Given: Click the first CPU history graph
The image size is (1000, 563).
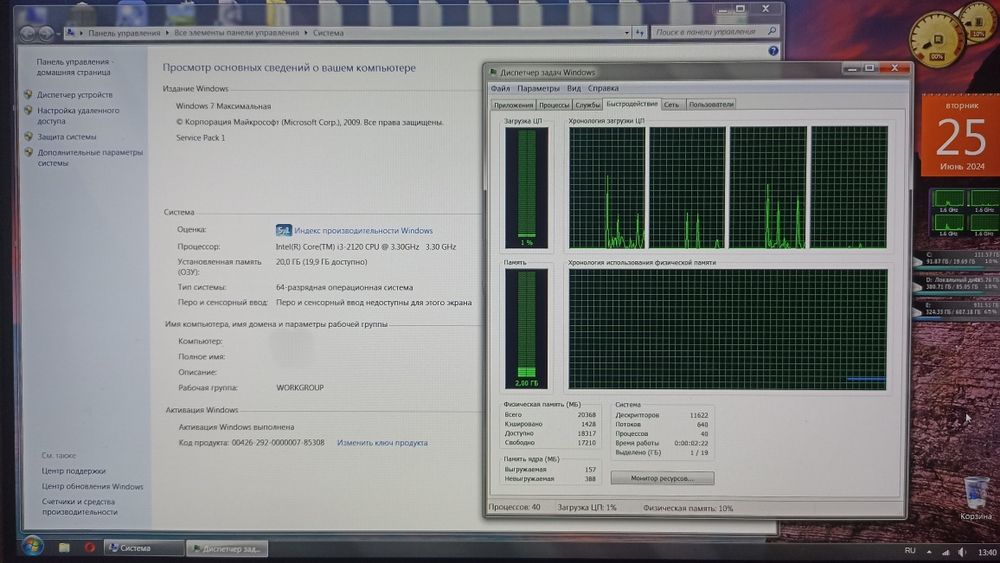Looking at the screenshot, I should tap(607, 187).
